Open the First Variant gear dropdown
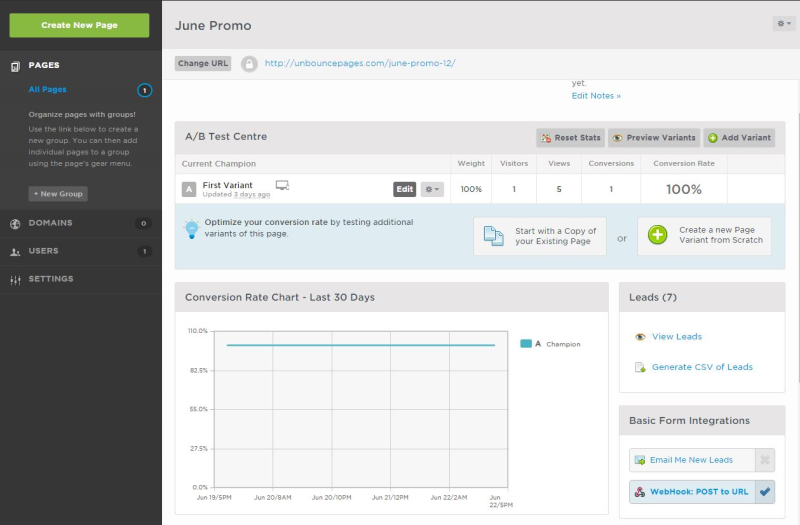 432,189
